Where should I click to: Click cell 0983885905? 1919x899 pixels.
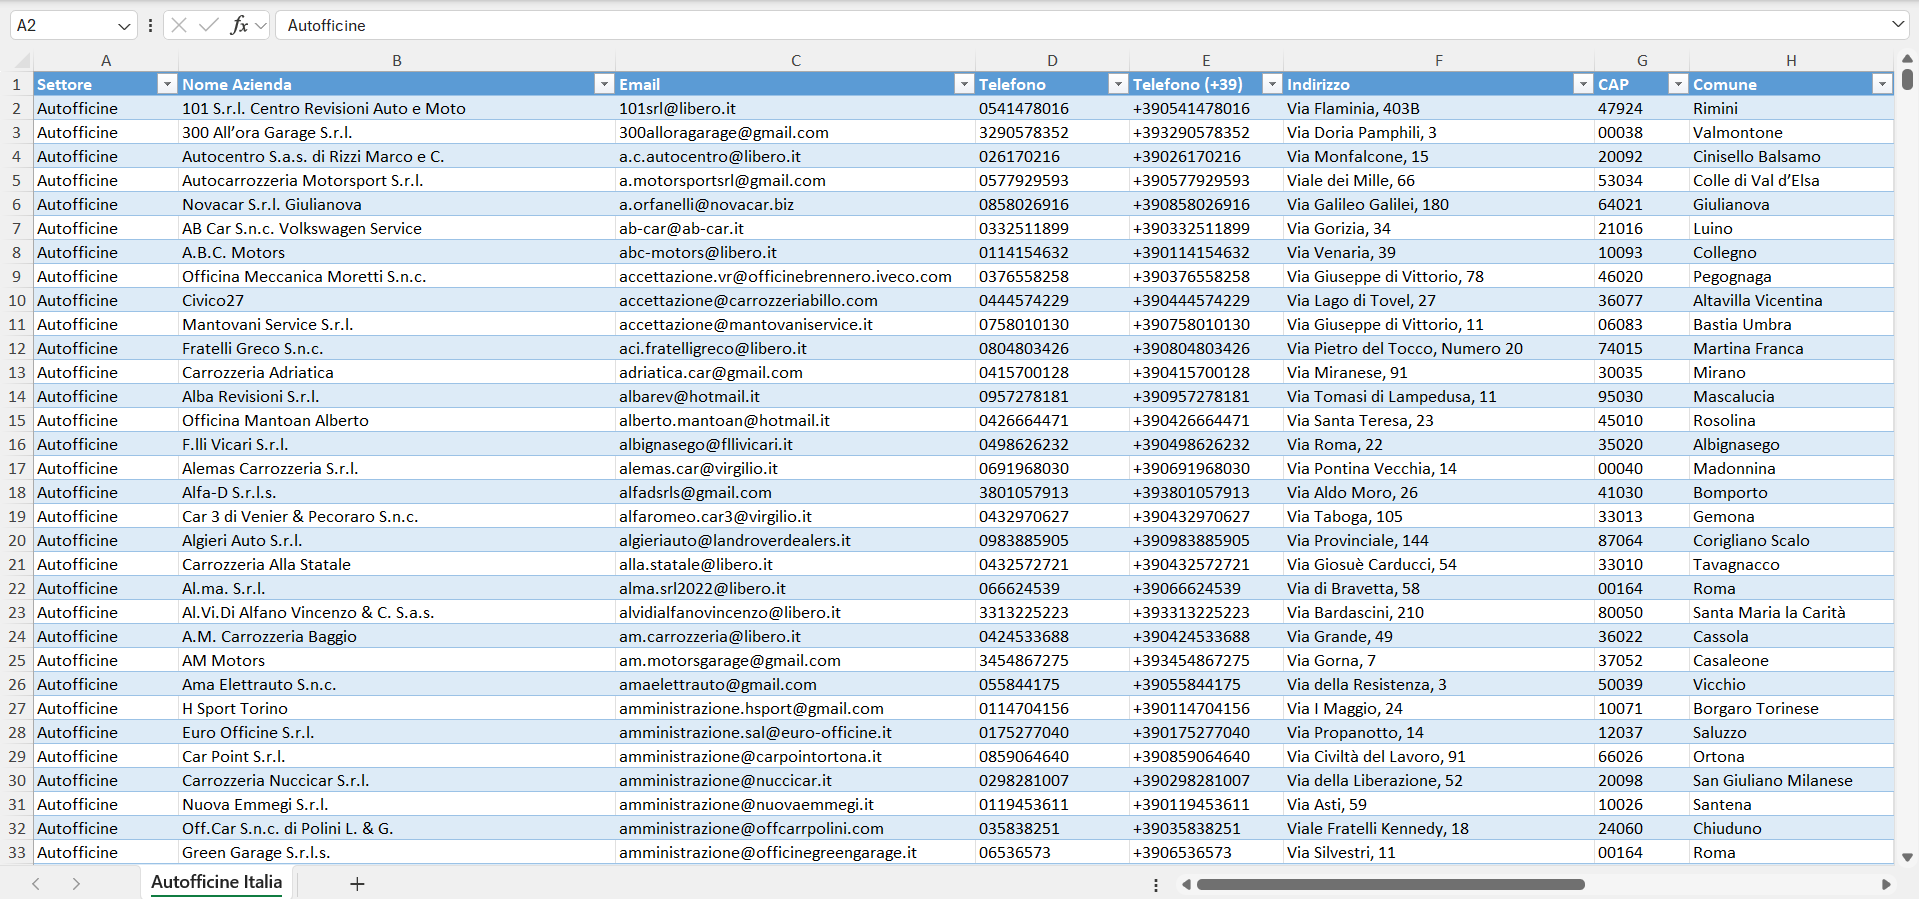pyautogui.click(x=1052, y=540)
